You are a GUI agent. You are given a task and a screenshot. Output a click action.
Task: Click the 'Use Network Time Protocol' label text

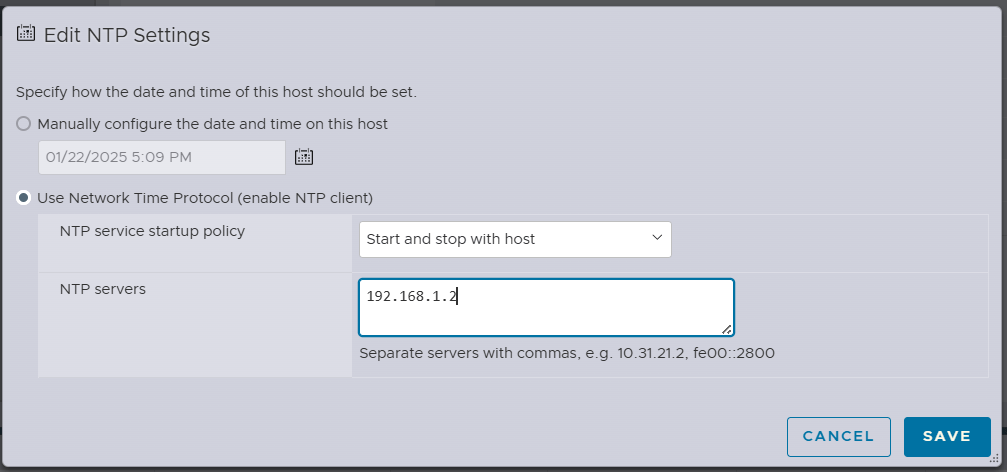point(205,198)
